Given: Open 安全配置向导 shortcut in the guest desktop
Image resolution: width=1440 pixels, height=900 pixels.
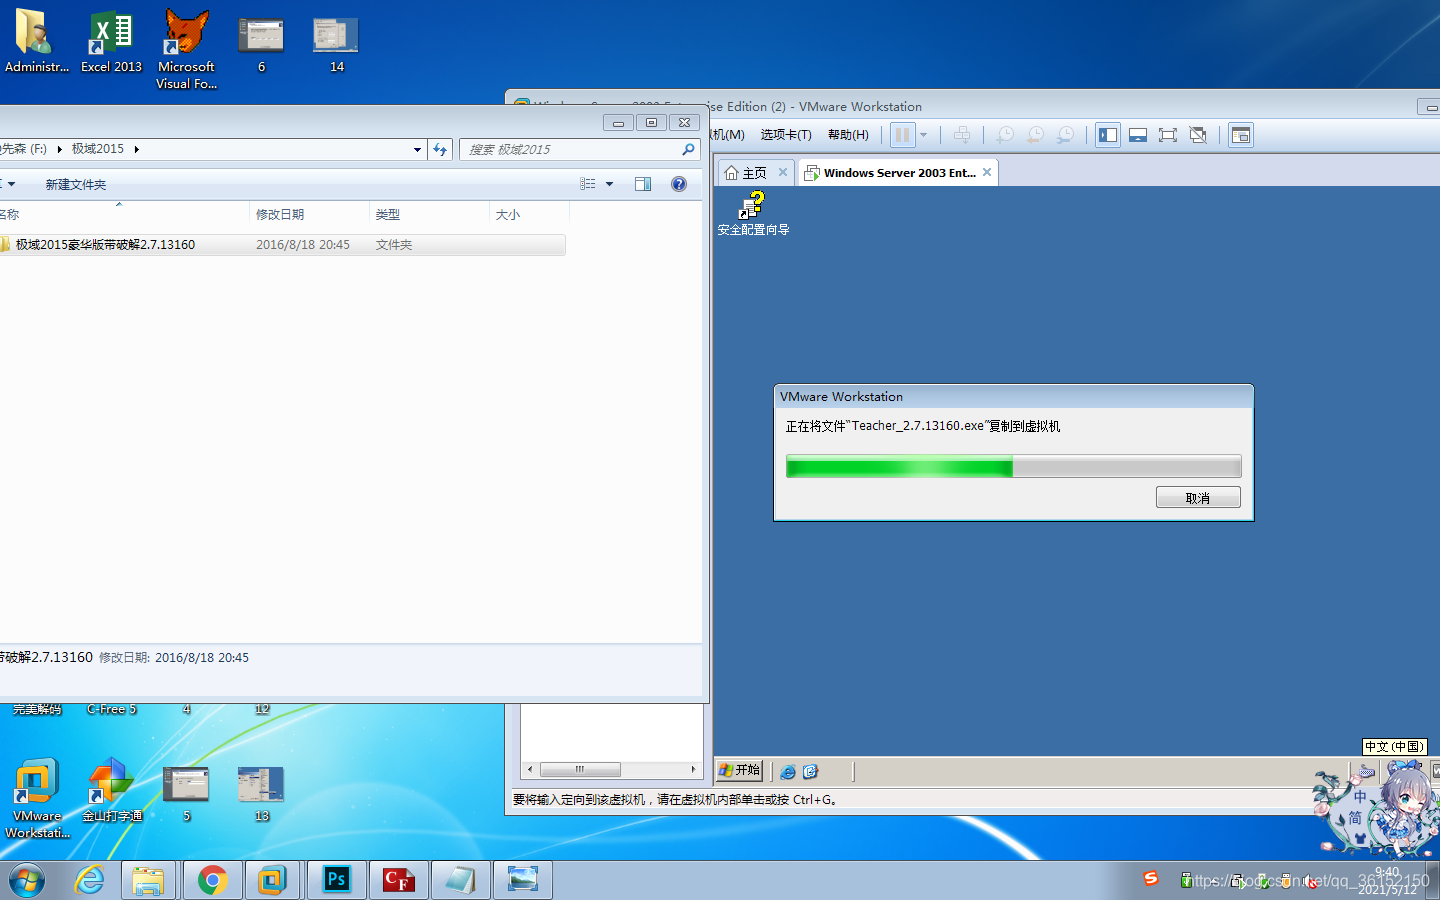Looking at the screenshot, I should click(x=753, y=214).
